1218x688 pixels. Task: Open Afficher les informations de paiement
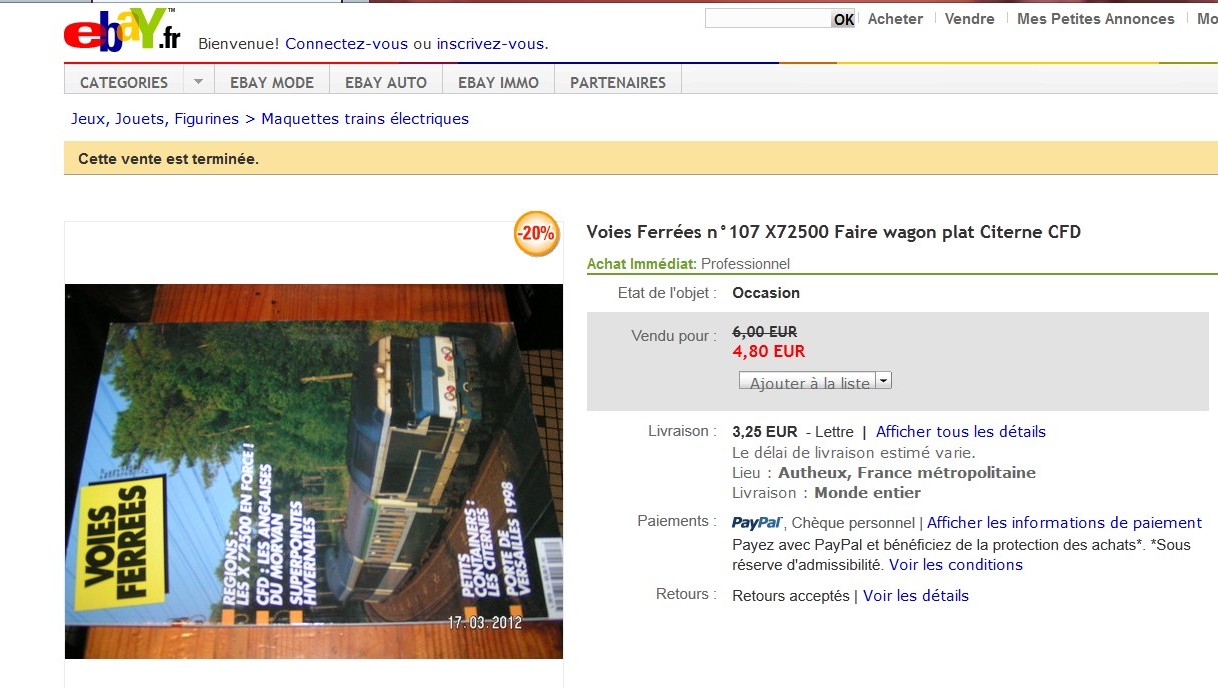[1065, 523]
